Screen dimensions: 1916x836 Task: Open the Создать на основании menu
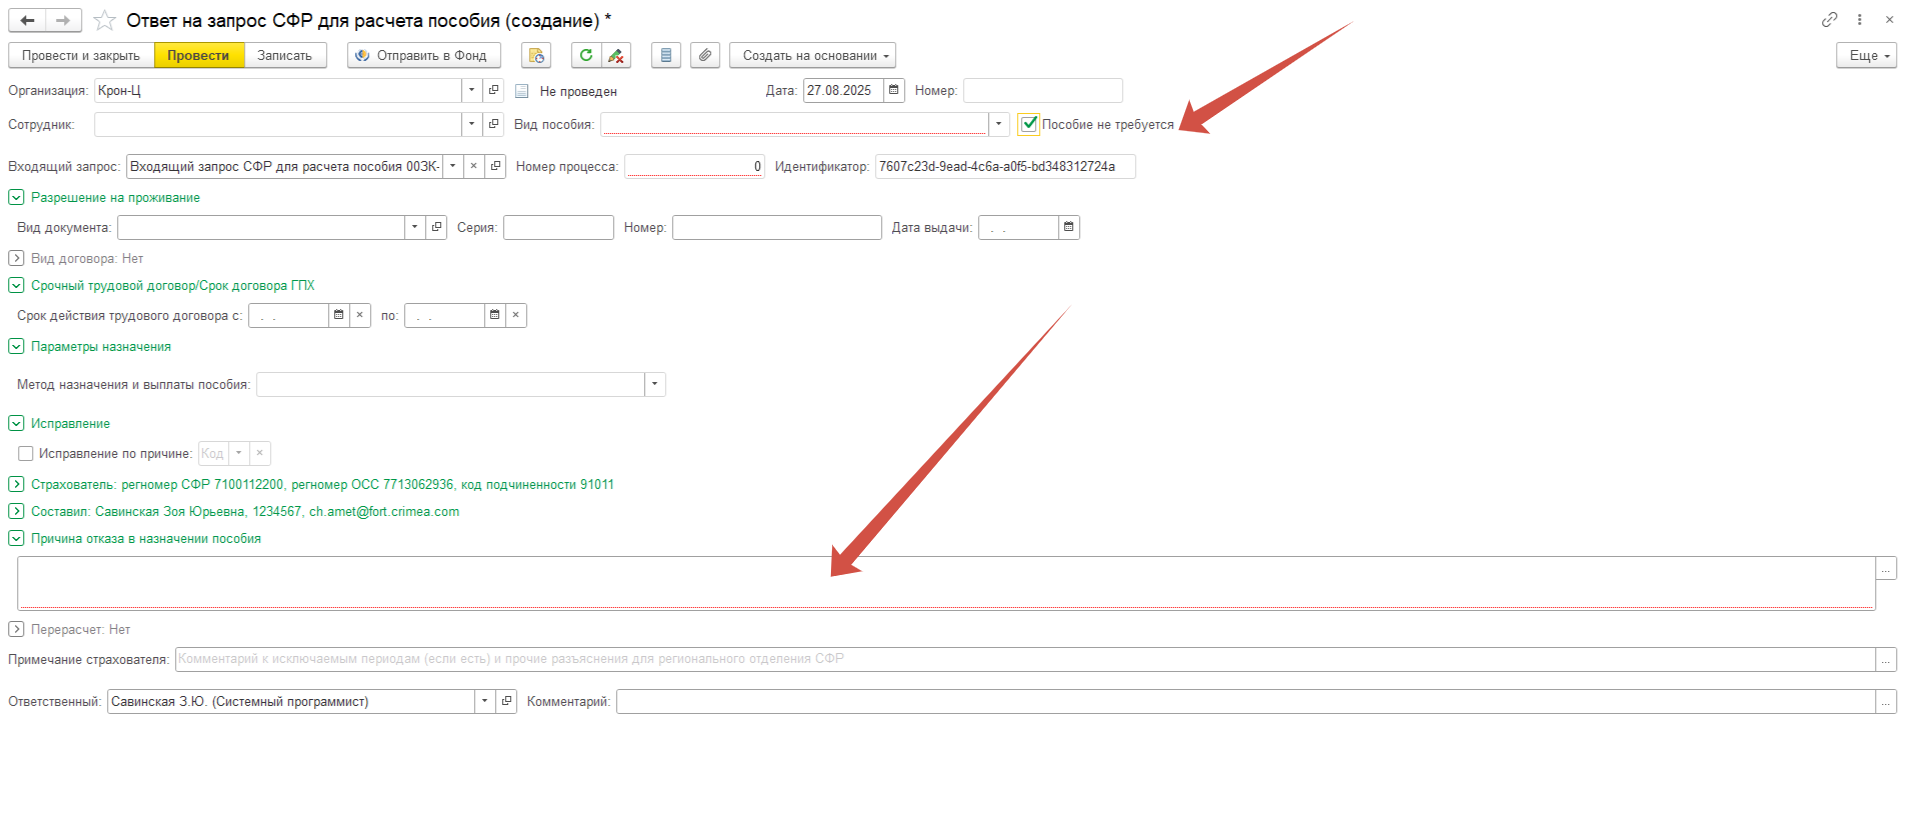coord(812,56)
